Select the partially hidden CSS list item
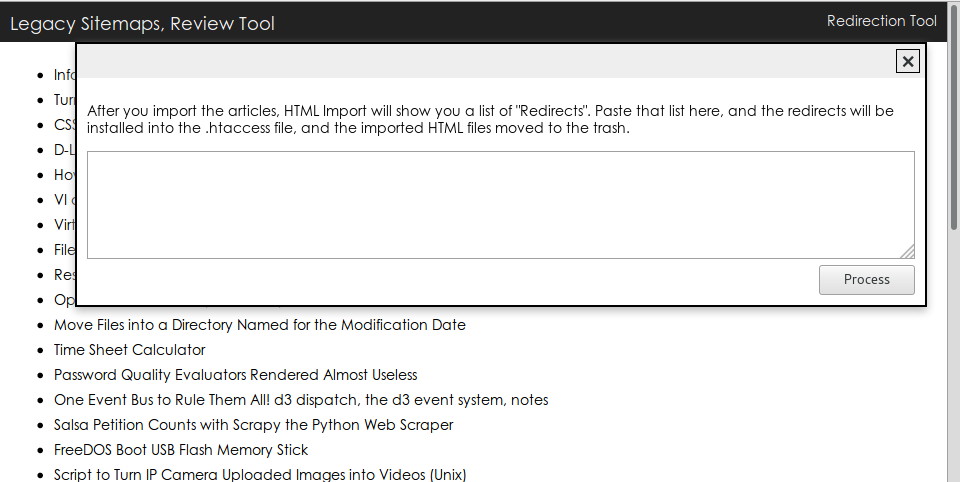The image size is (960, 482). click(65, 125)
